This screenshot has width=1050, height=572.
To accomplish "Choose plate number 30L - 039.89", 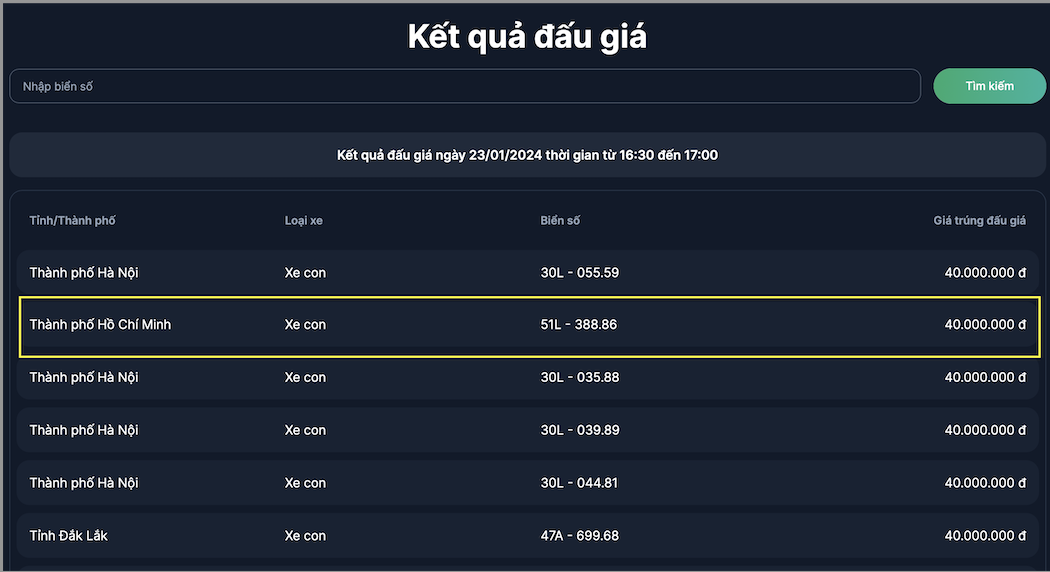I will click(579, 430).
